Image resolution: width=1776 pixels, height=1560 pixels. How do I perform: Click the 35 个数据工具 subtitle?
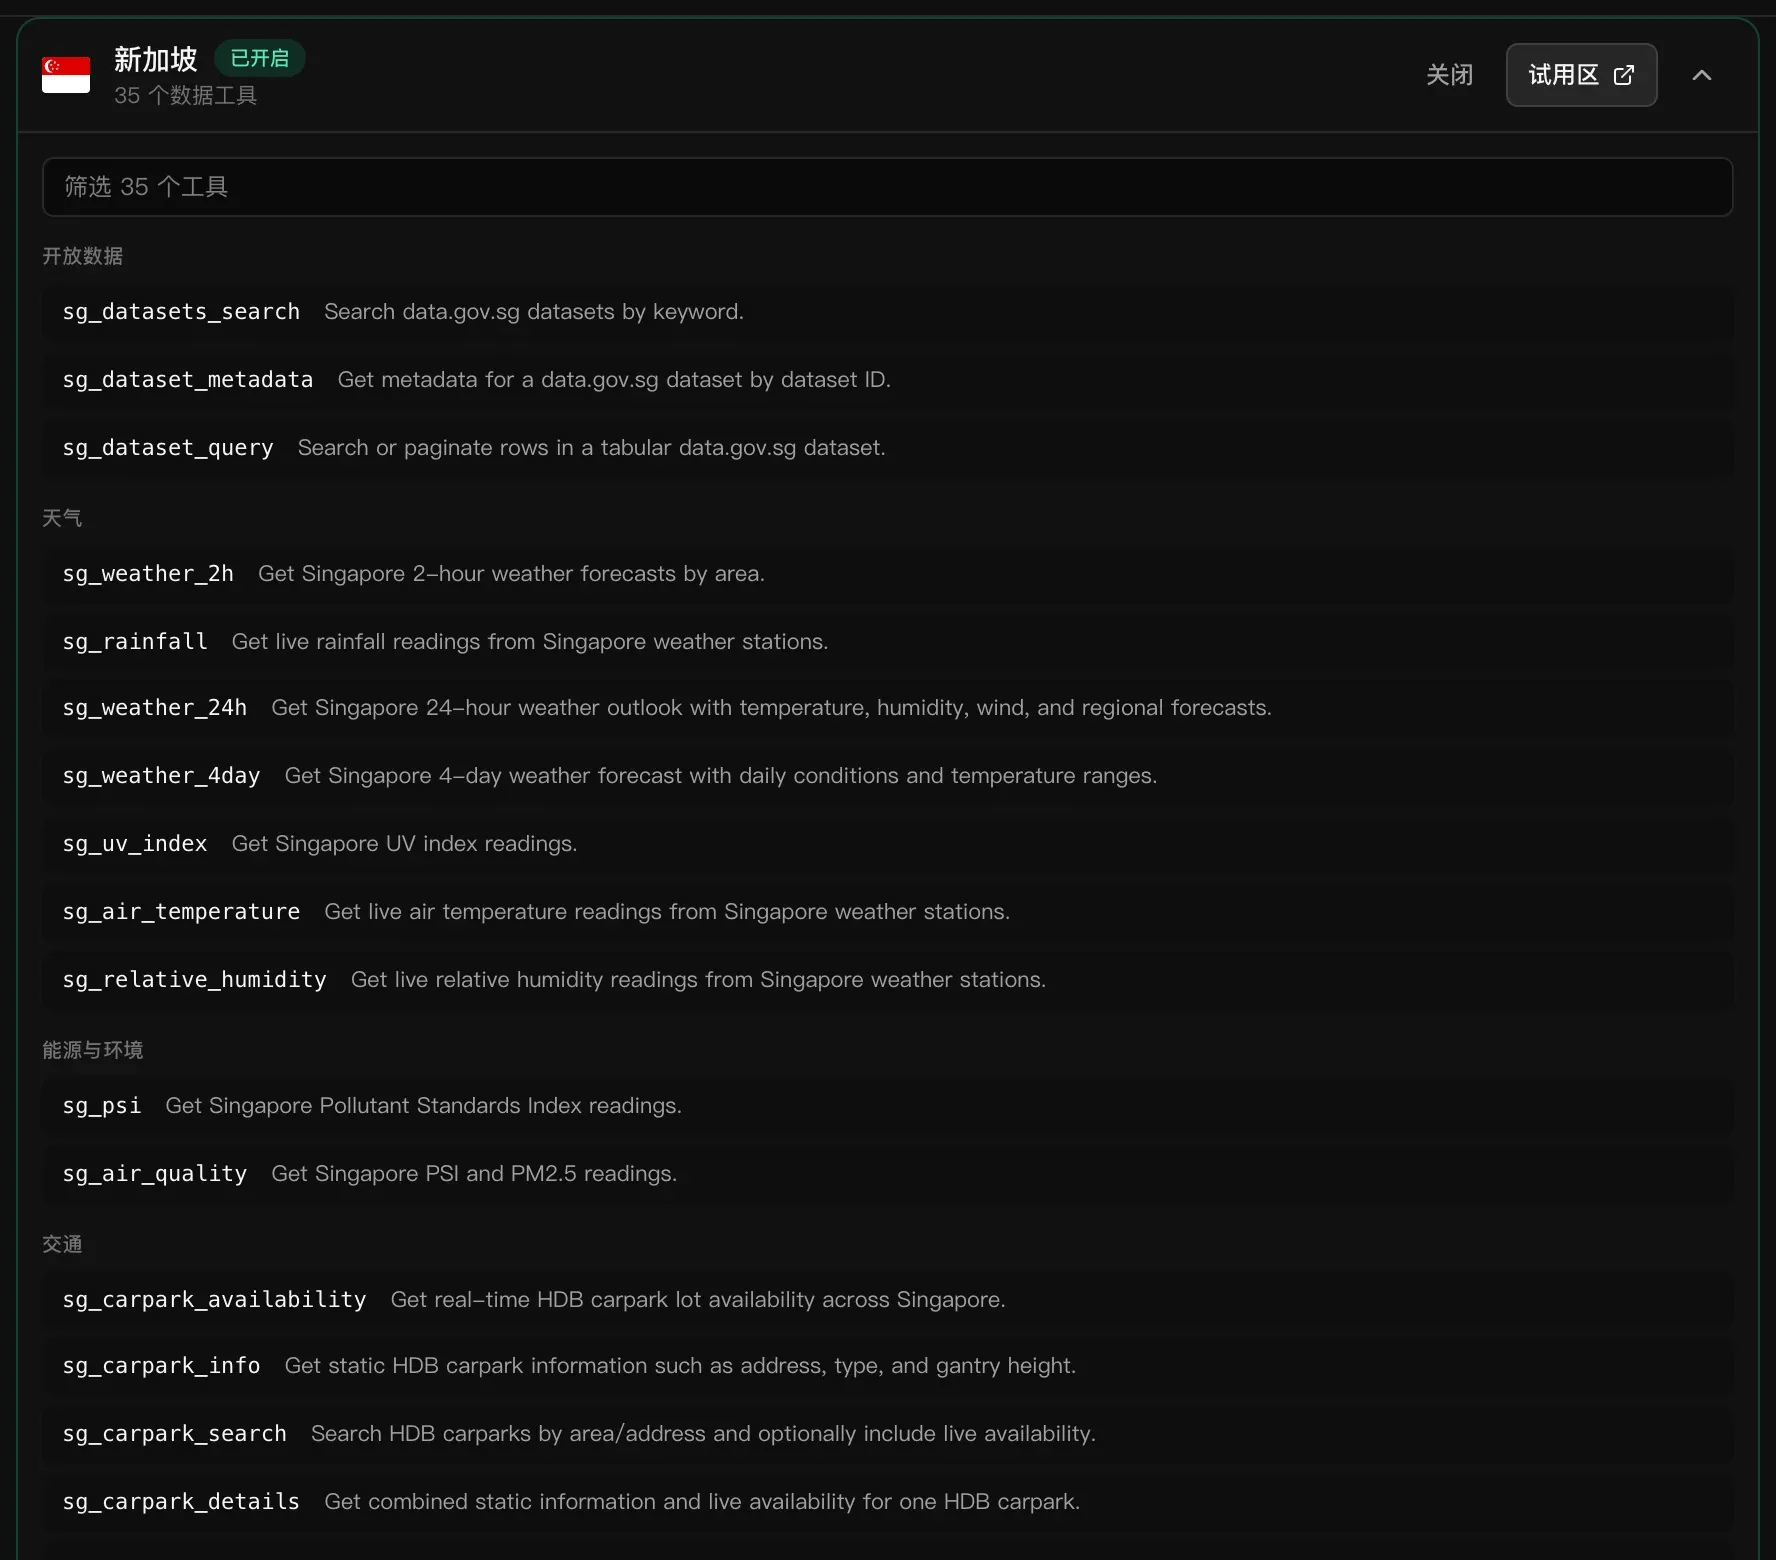(x=186, y=95)
